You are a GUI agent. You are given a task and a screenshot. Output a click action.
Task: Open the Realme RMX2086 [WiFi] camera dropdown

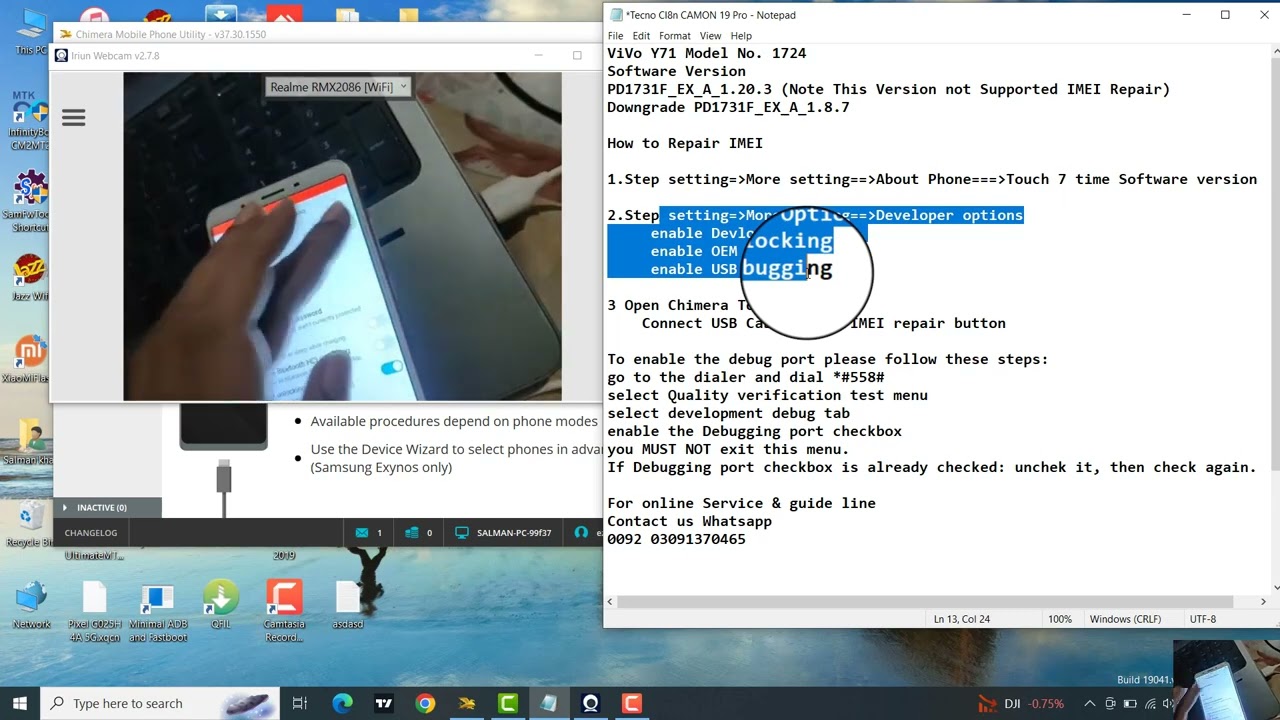point(339,87)
